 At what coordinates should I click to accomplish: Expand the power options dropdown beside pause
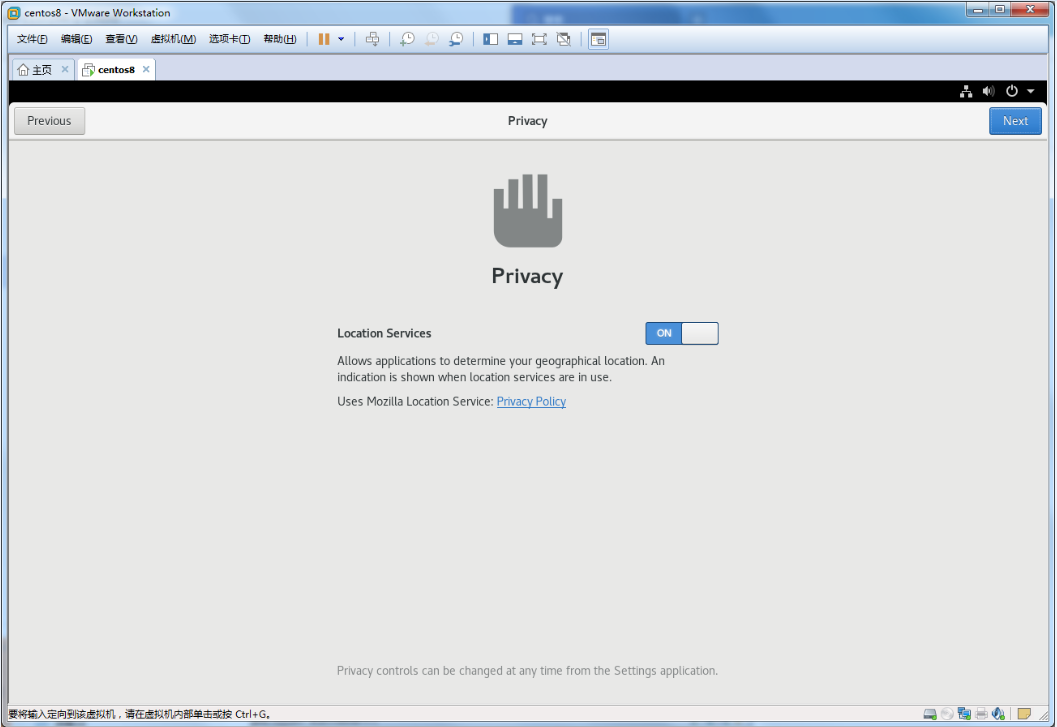[x=341, y=39]
